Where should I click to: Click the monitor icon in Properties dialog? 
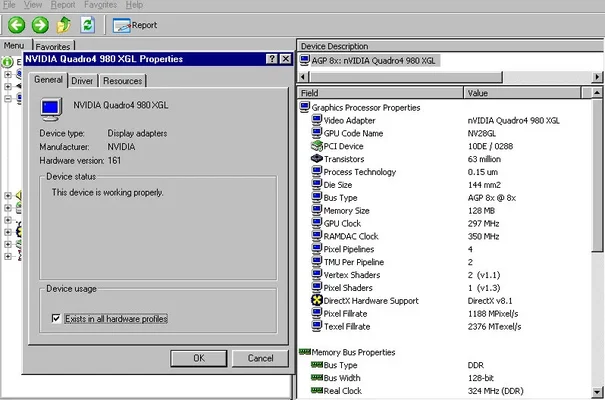pos(51,110)
